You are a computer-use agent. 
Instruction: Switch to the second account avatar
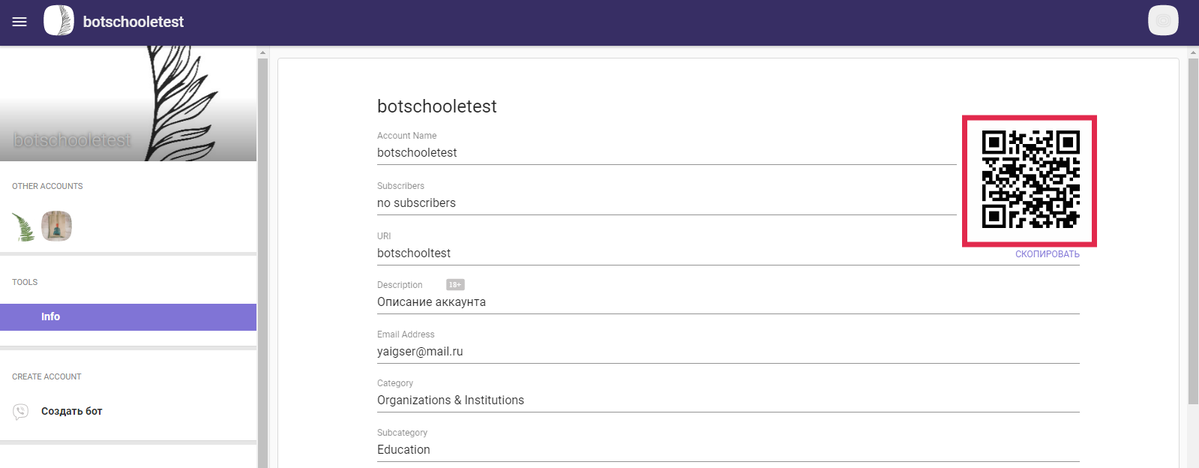pyautogui.click(x=57, y=226)
